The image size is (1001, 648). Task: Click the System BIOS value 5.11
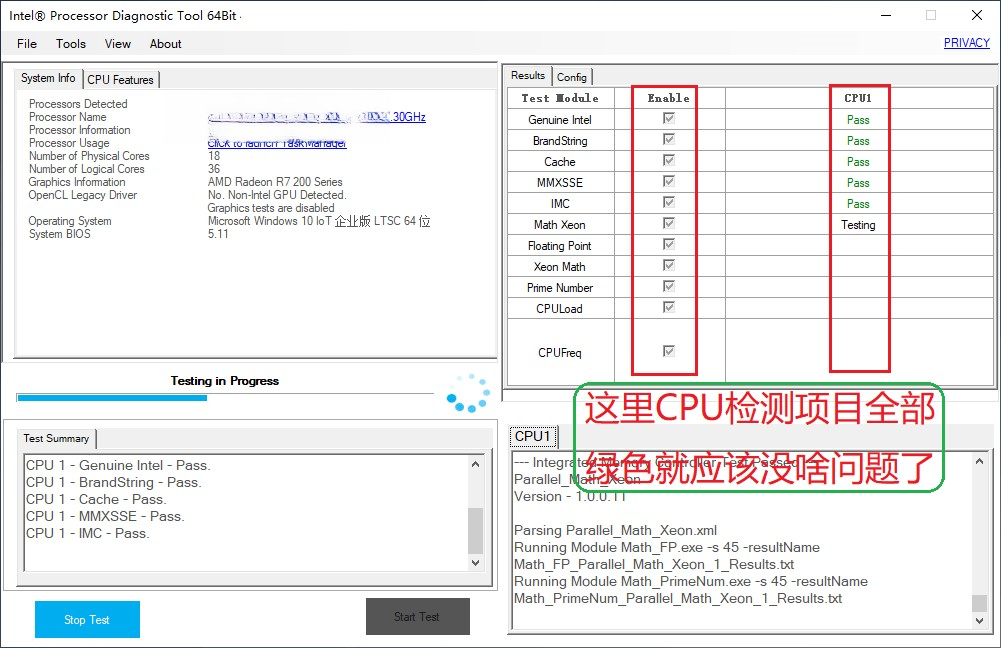218,234
